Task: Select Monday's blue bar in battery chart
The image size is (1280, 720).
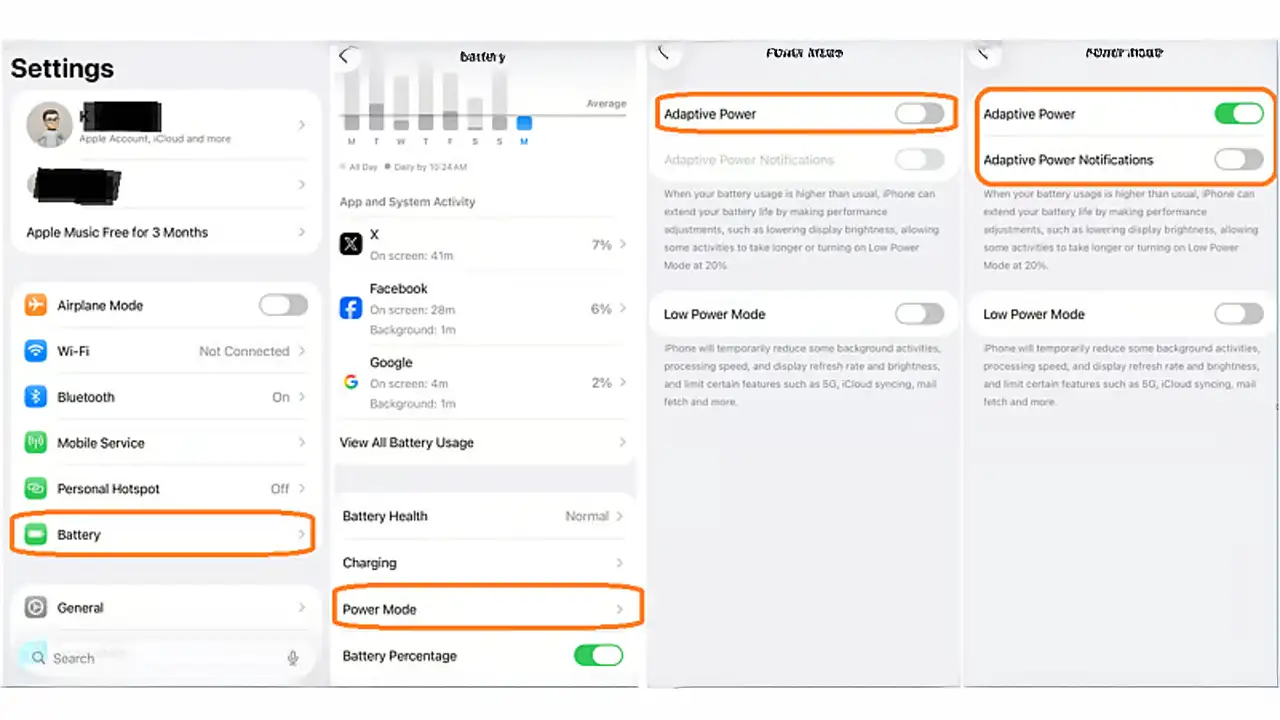Action: (524, 123)
